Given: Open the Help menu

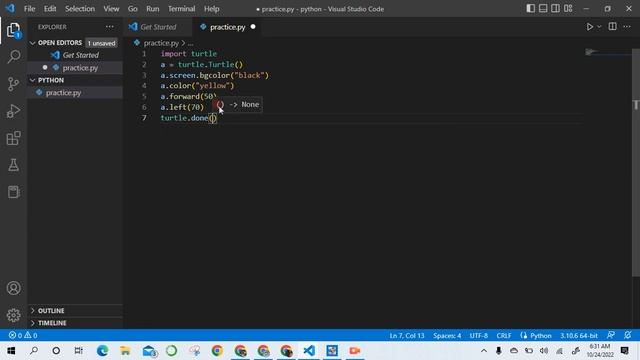Looking at the screenshot, I should tap(211, 9).
